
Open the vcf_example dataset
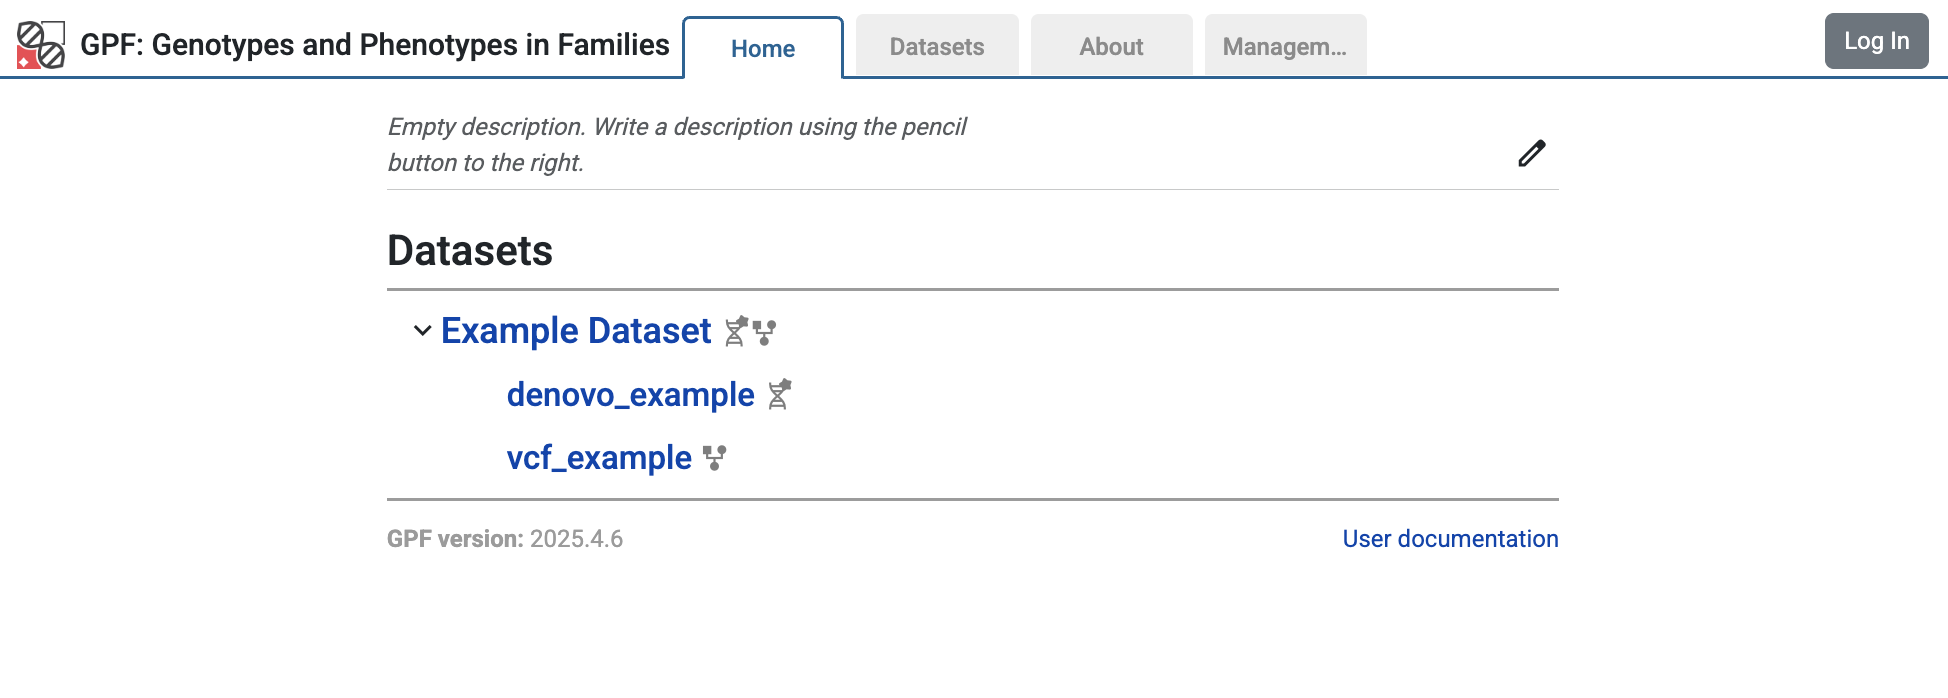click(x=598, y=457)
